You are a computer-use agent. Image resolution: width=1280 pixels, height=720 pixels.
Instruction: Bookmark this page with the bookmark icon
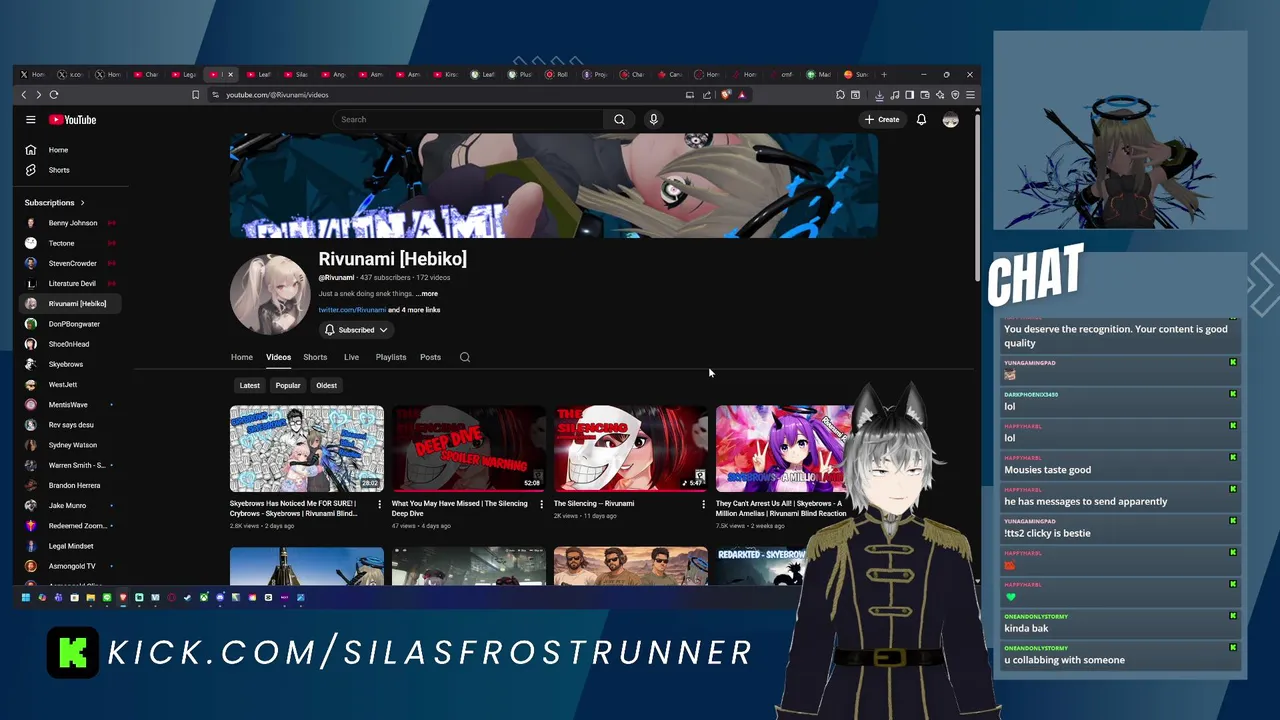point(195,95)
